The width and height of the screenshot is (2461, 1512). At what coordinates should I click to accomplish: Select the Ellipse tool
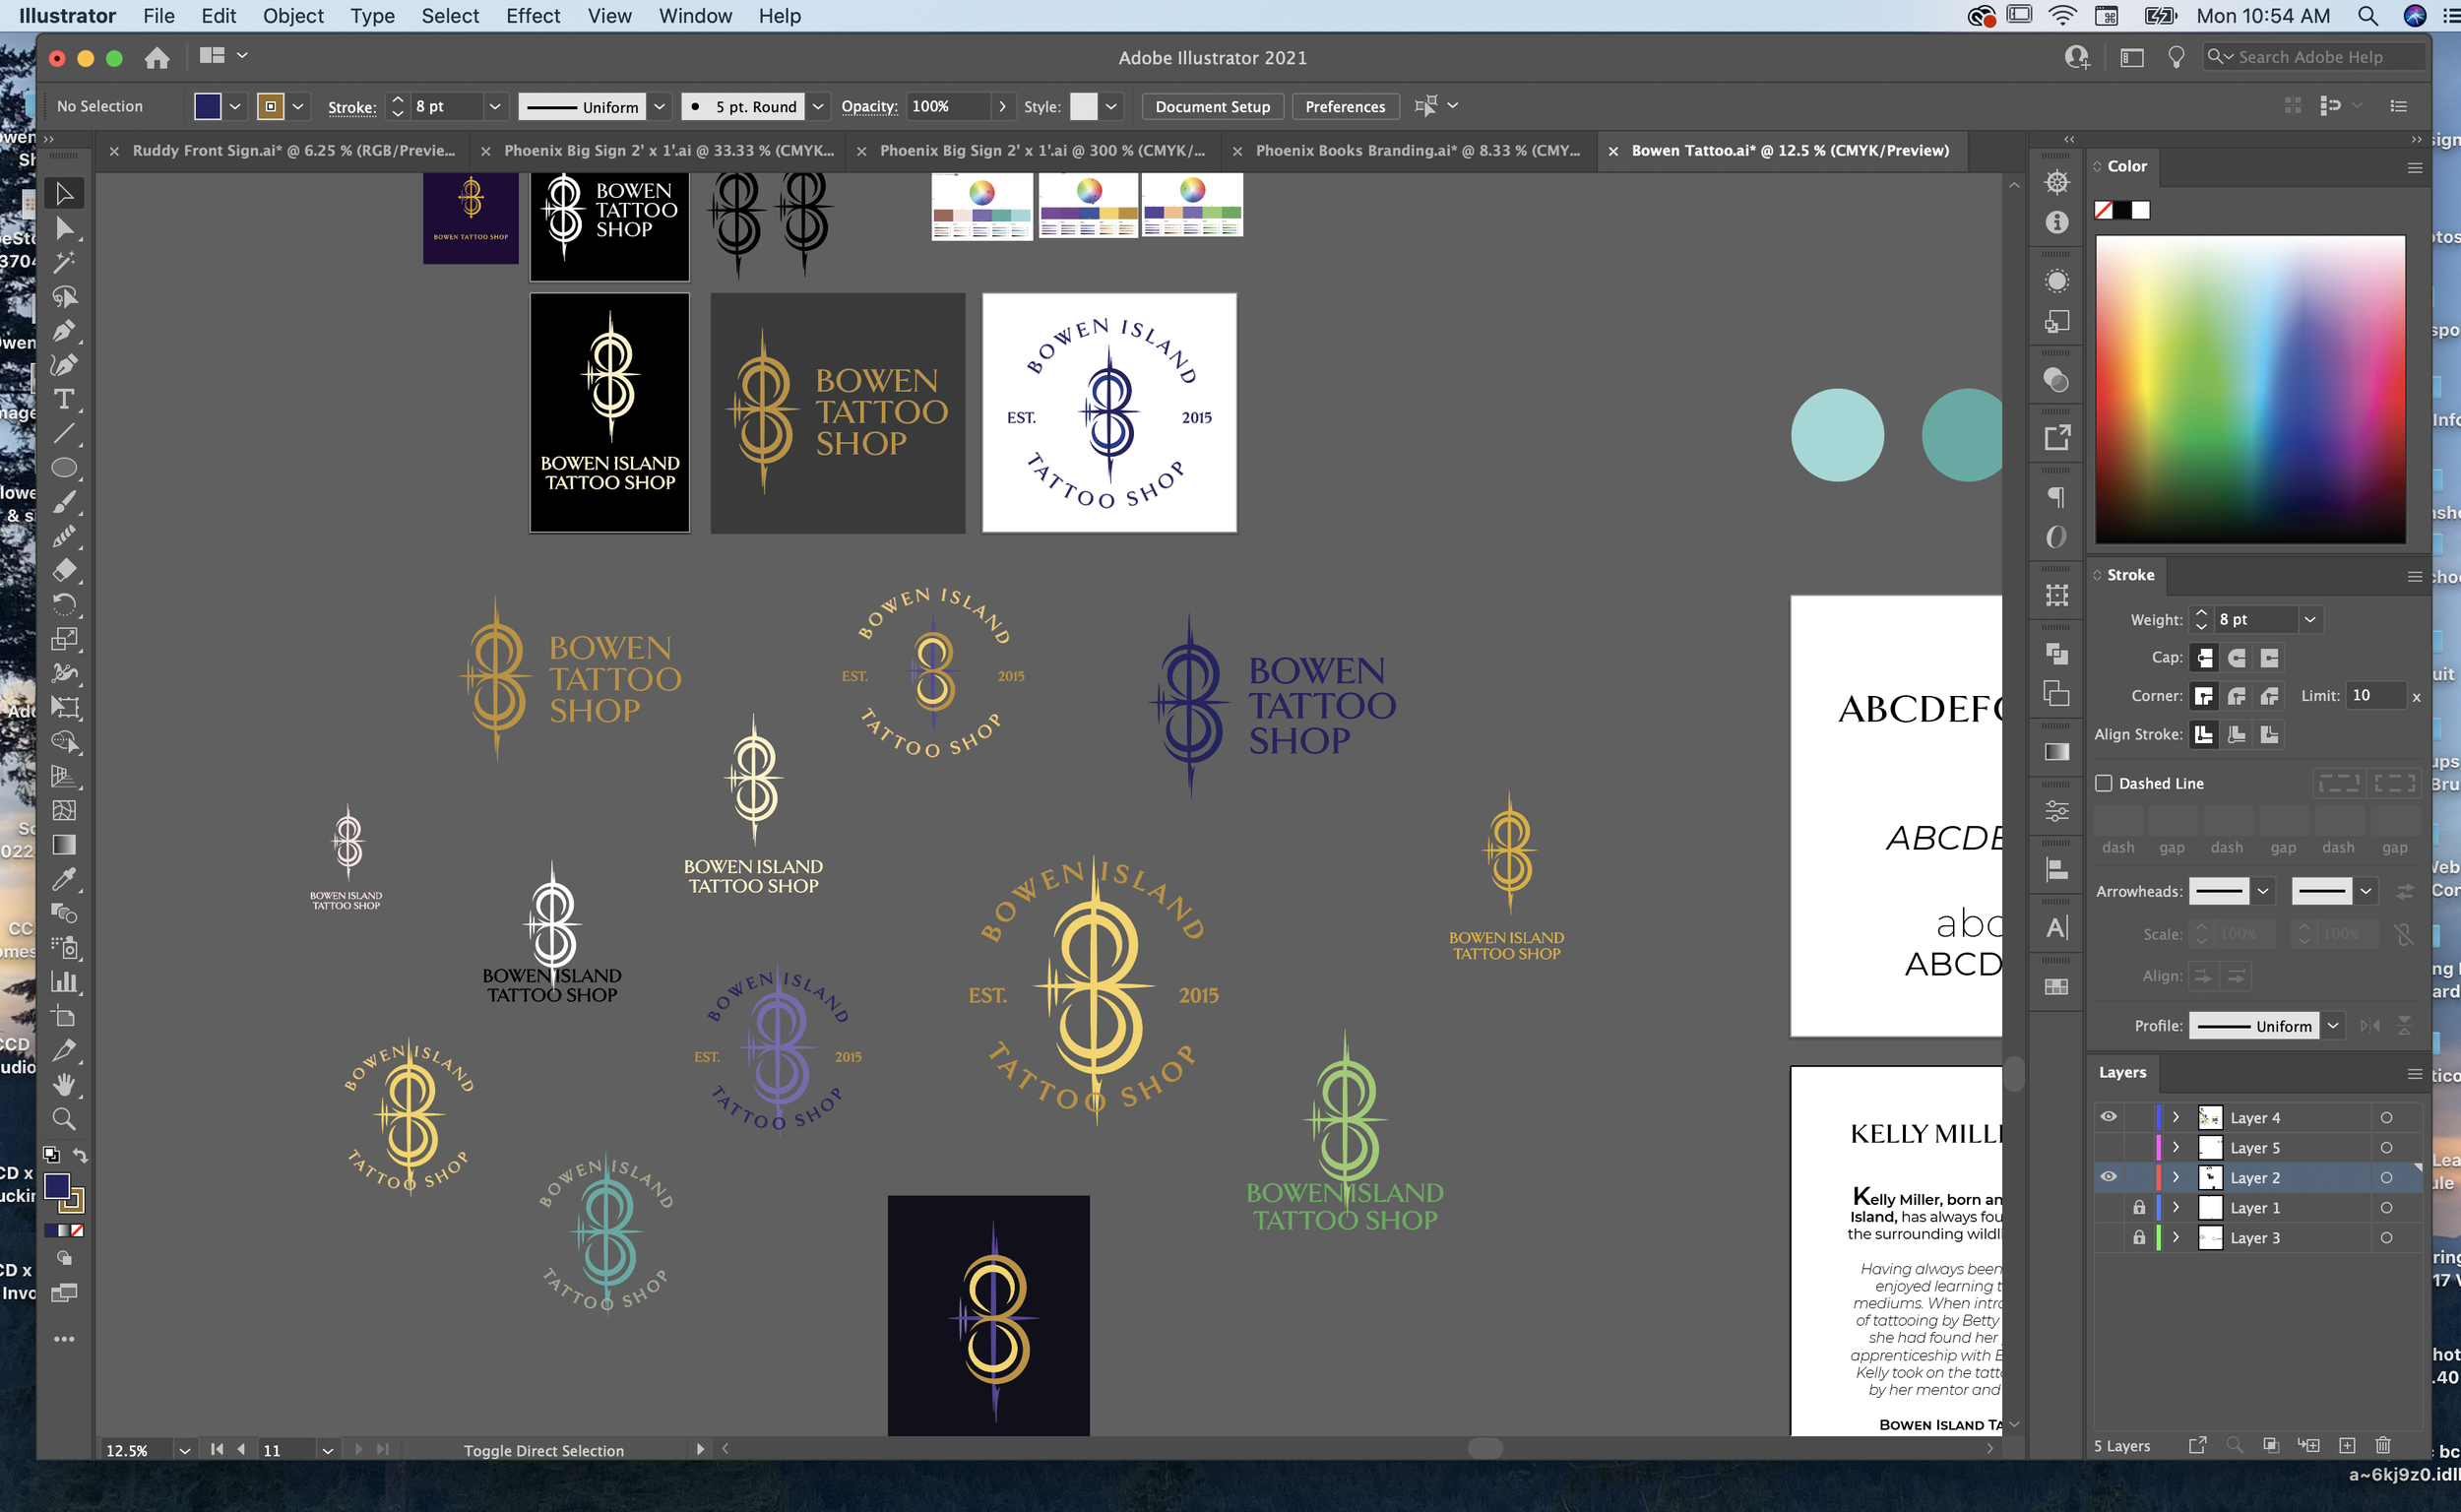[64, 467]
